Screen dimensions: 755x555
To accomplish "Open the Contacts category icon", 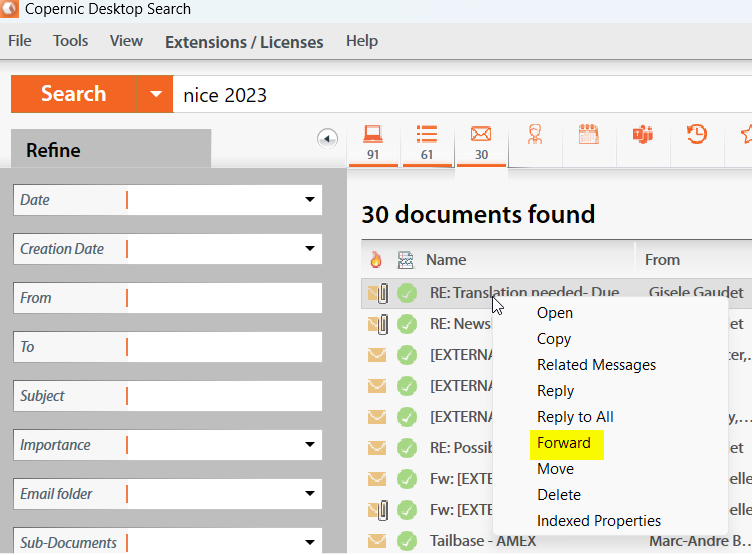I will (535, 136).
